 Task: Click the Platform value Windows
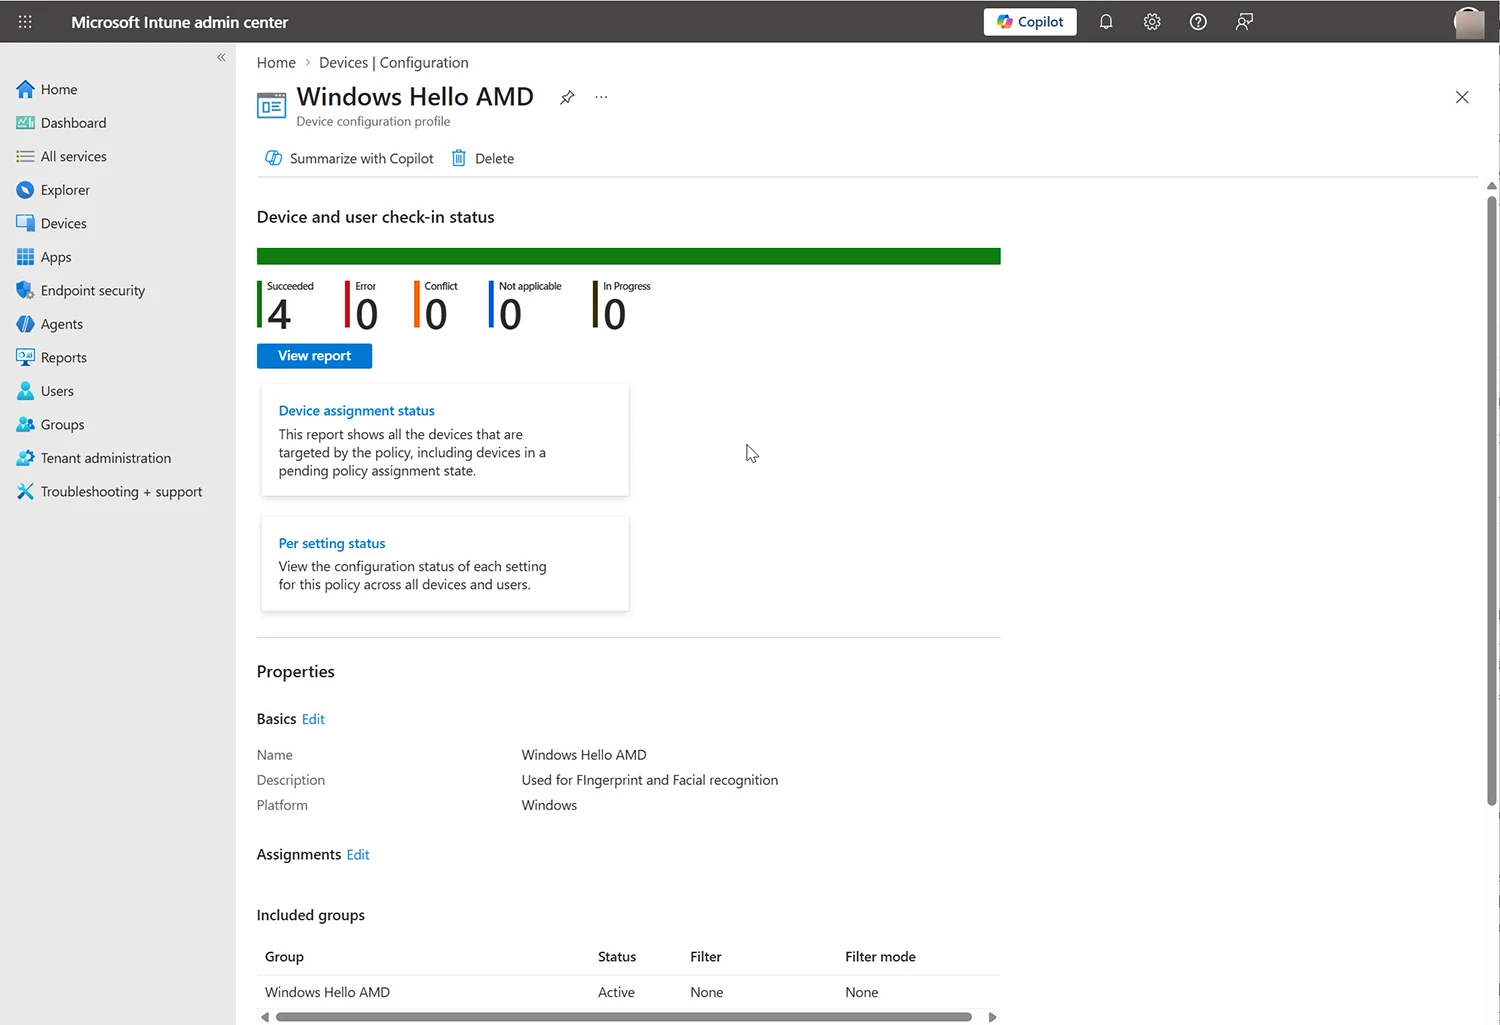549,805
